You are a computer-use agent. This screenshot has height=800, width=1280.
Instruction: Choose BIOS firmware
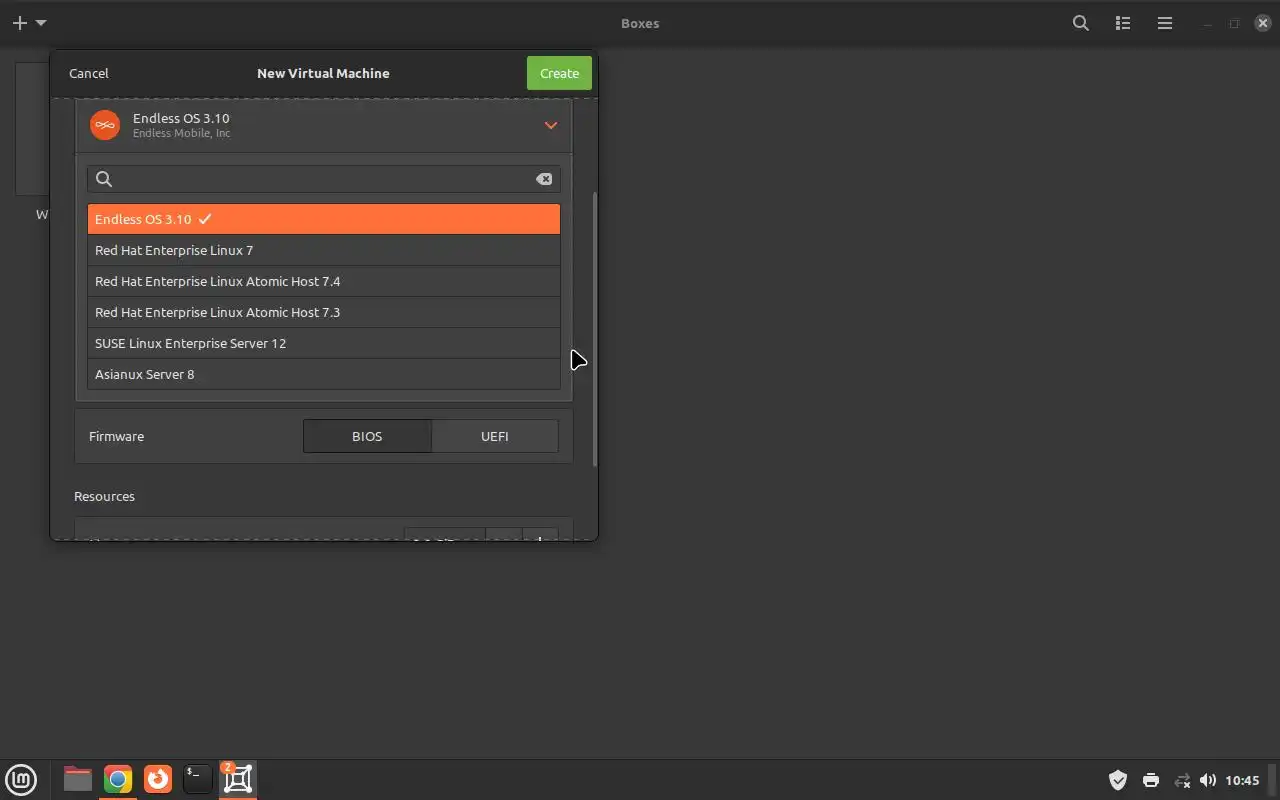[367, 436]
